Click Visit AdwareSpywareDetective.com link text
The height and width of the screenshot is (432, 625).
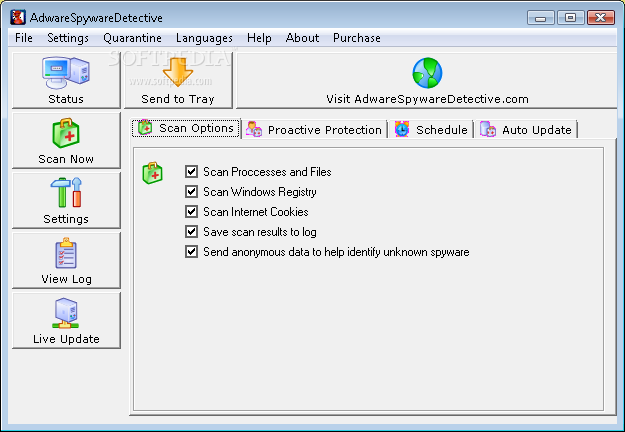click(x=427, y=99)
